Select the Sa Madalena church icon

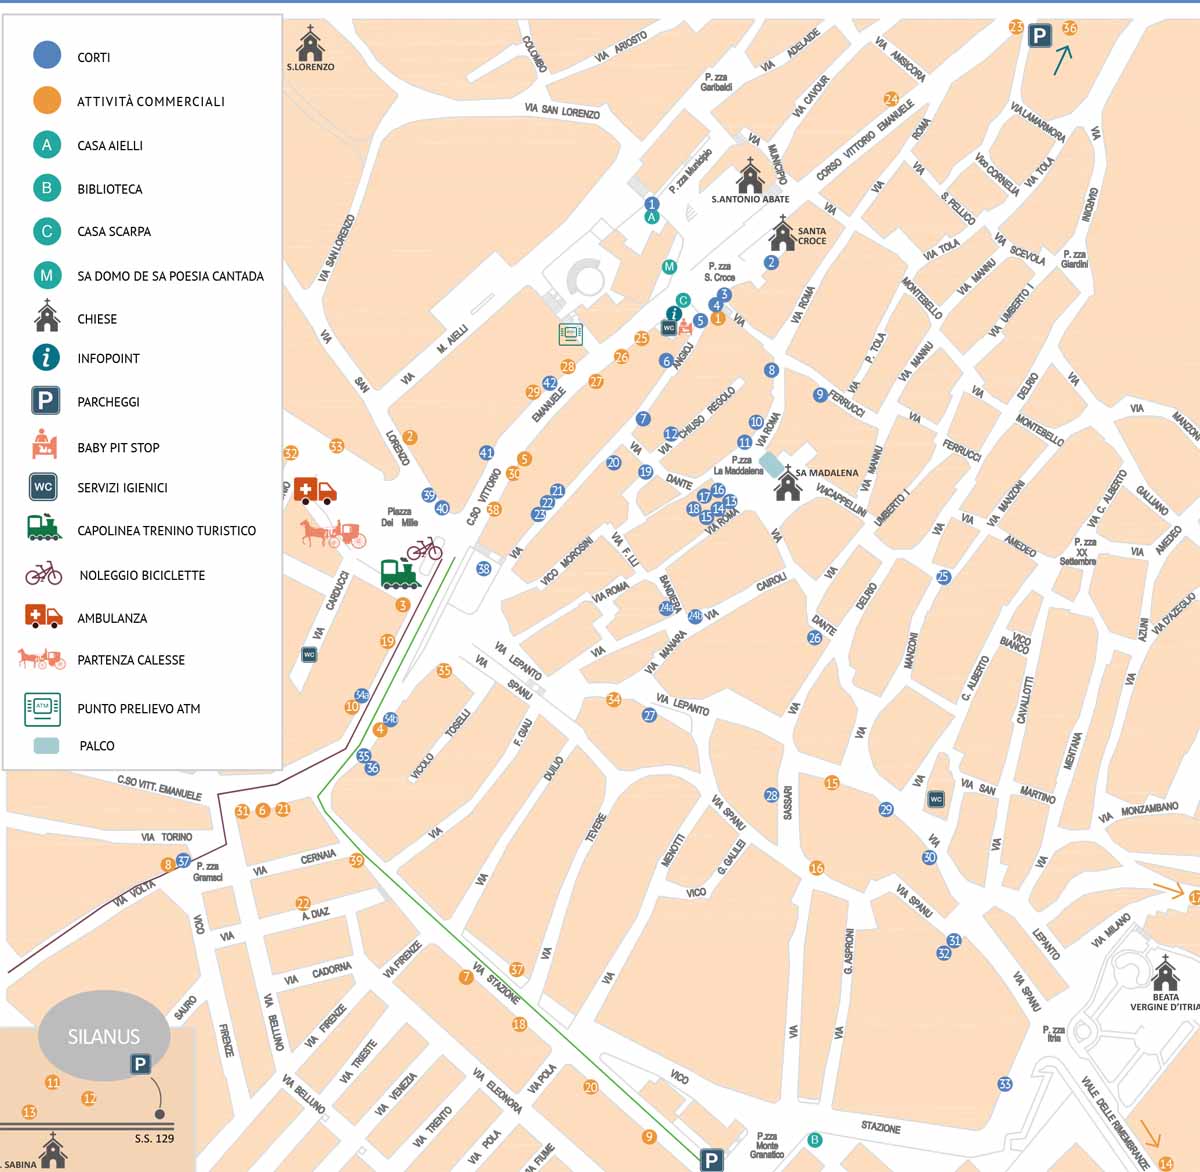coord(788,483)
